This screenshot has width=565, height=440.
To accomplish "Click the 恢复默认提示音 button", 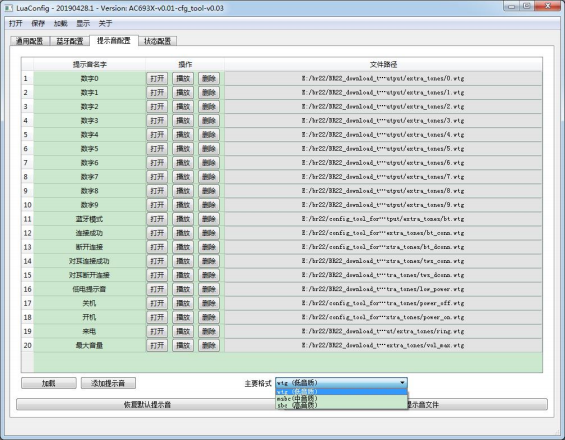I will point(147,405).
